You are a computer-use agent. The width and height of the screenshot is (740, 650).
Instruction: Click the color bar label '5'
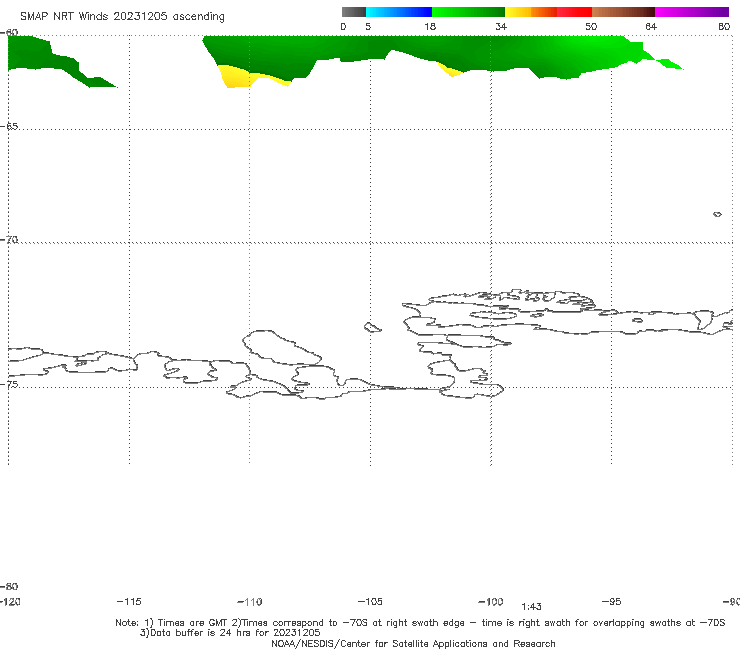pos(368,26)
